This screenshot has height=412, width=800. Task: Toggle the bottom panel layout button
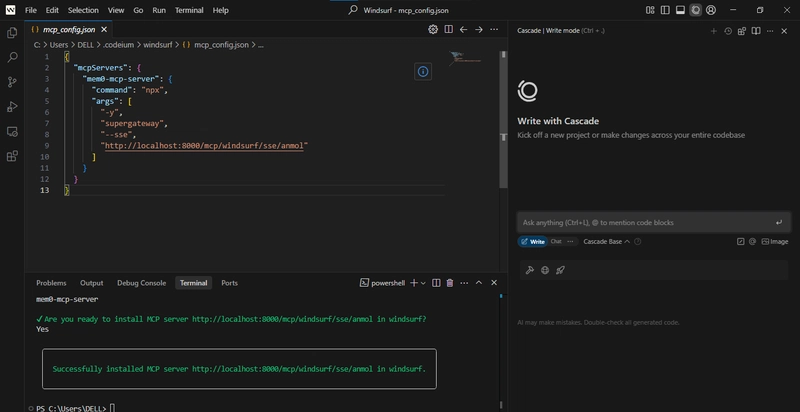680,10
